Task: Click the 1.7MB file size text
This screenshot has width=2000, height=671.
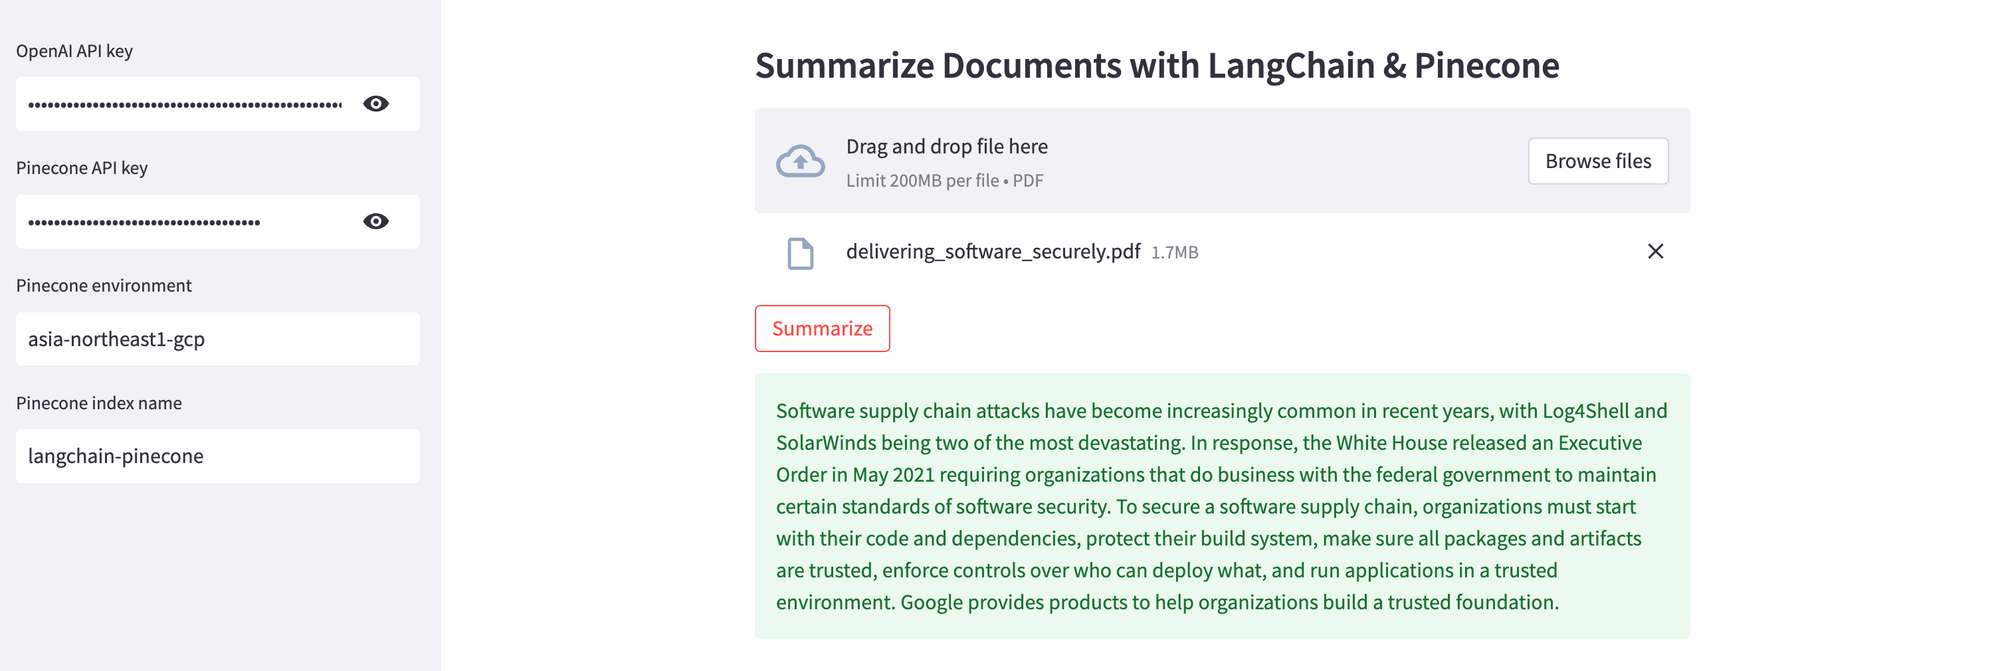Action: pyautogui.click(x=1174, y=253)
